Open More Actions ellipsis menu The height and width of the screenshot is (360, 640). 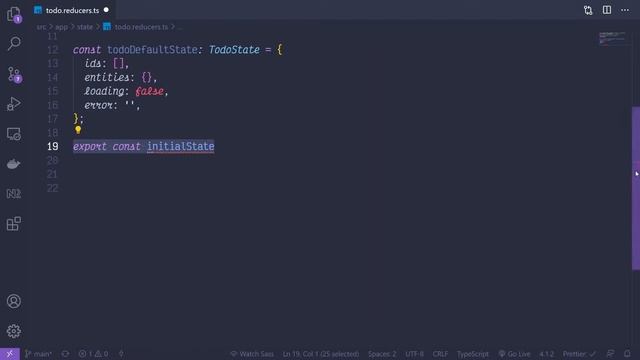pos(625,10)
